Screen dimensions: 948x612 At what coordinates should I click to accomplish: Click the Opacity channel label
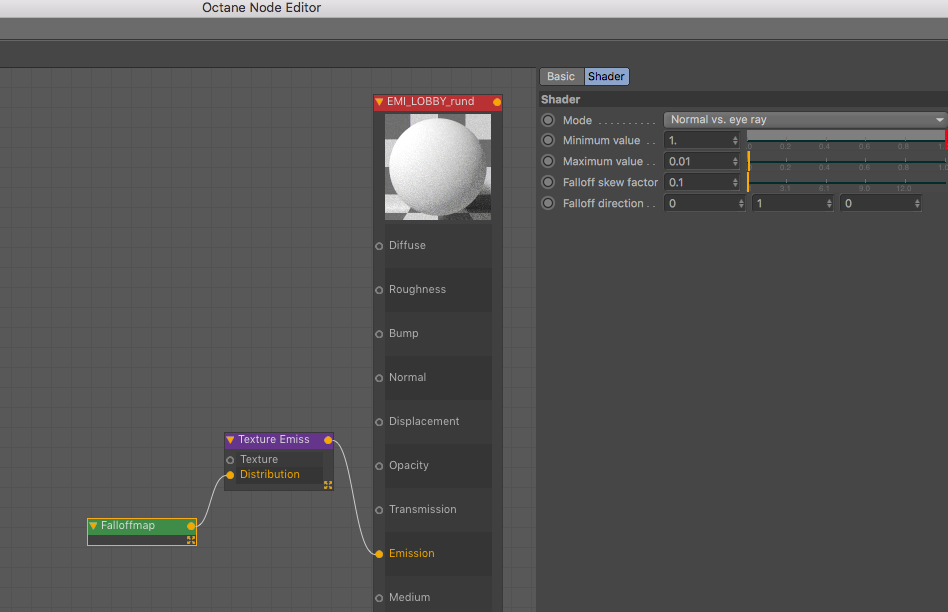pyautogui.click(x=409, y=466)
